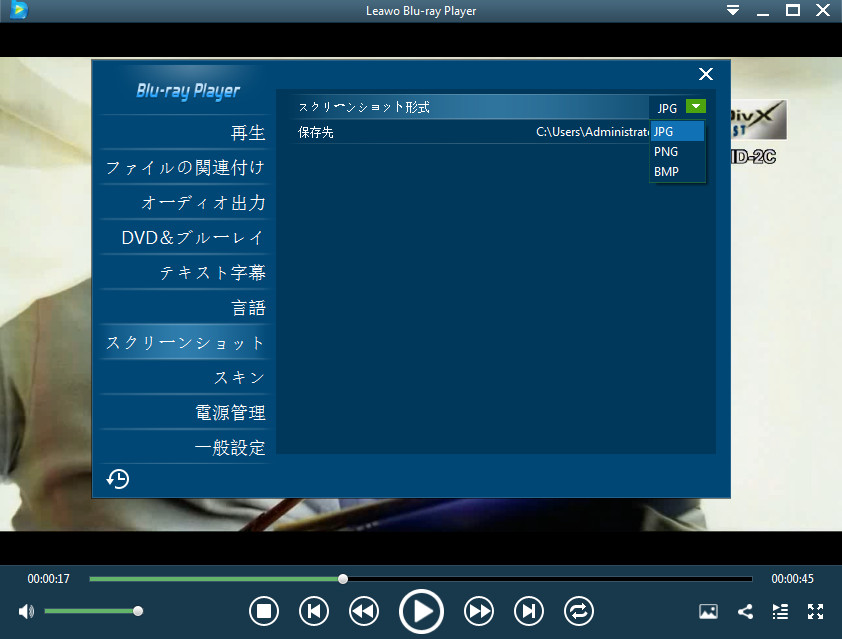Image resolution: width=842 pixels, height=639 pixels.
Task: Click the 保存先 path C:\Users\Administrat field
Action: 592,132
